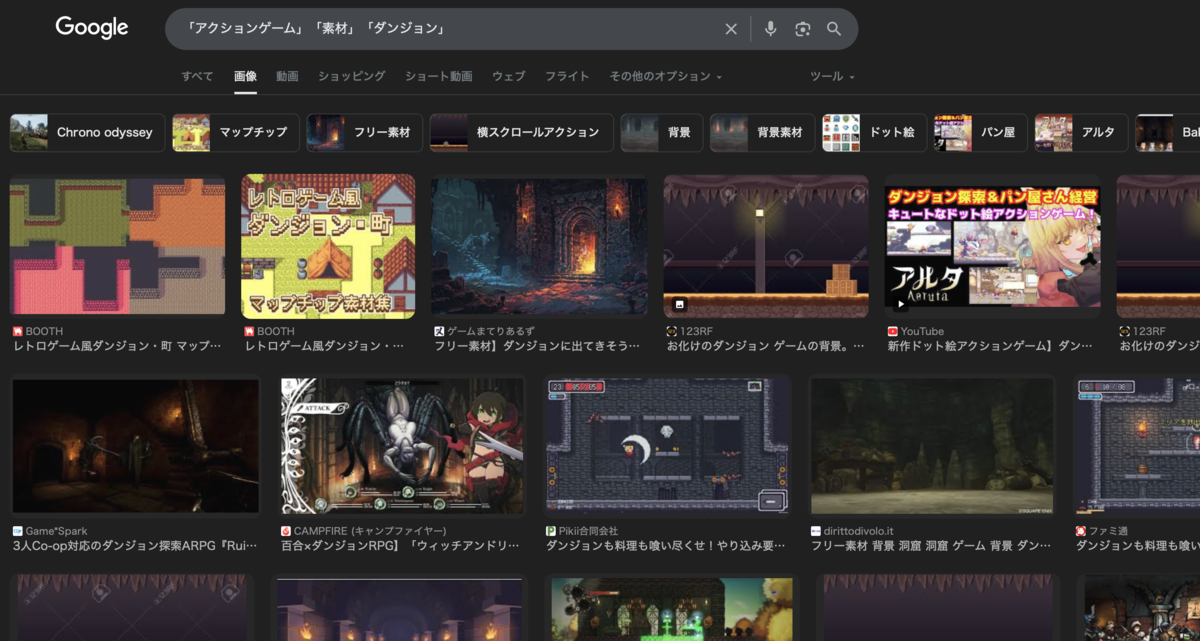Click the licensable badge on the 123RF lamp image
This screenshot has height=641, width=1200.
680,303
